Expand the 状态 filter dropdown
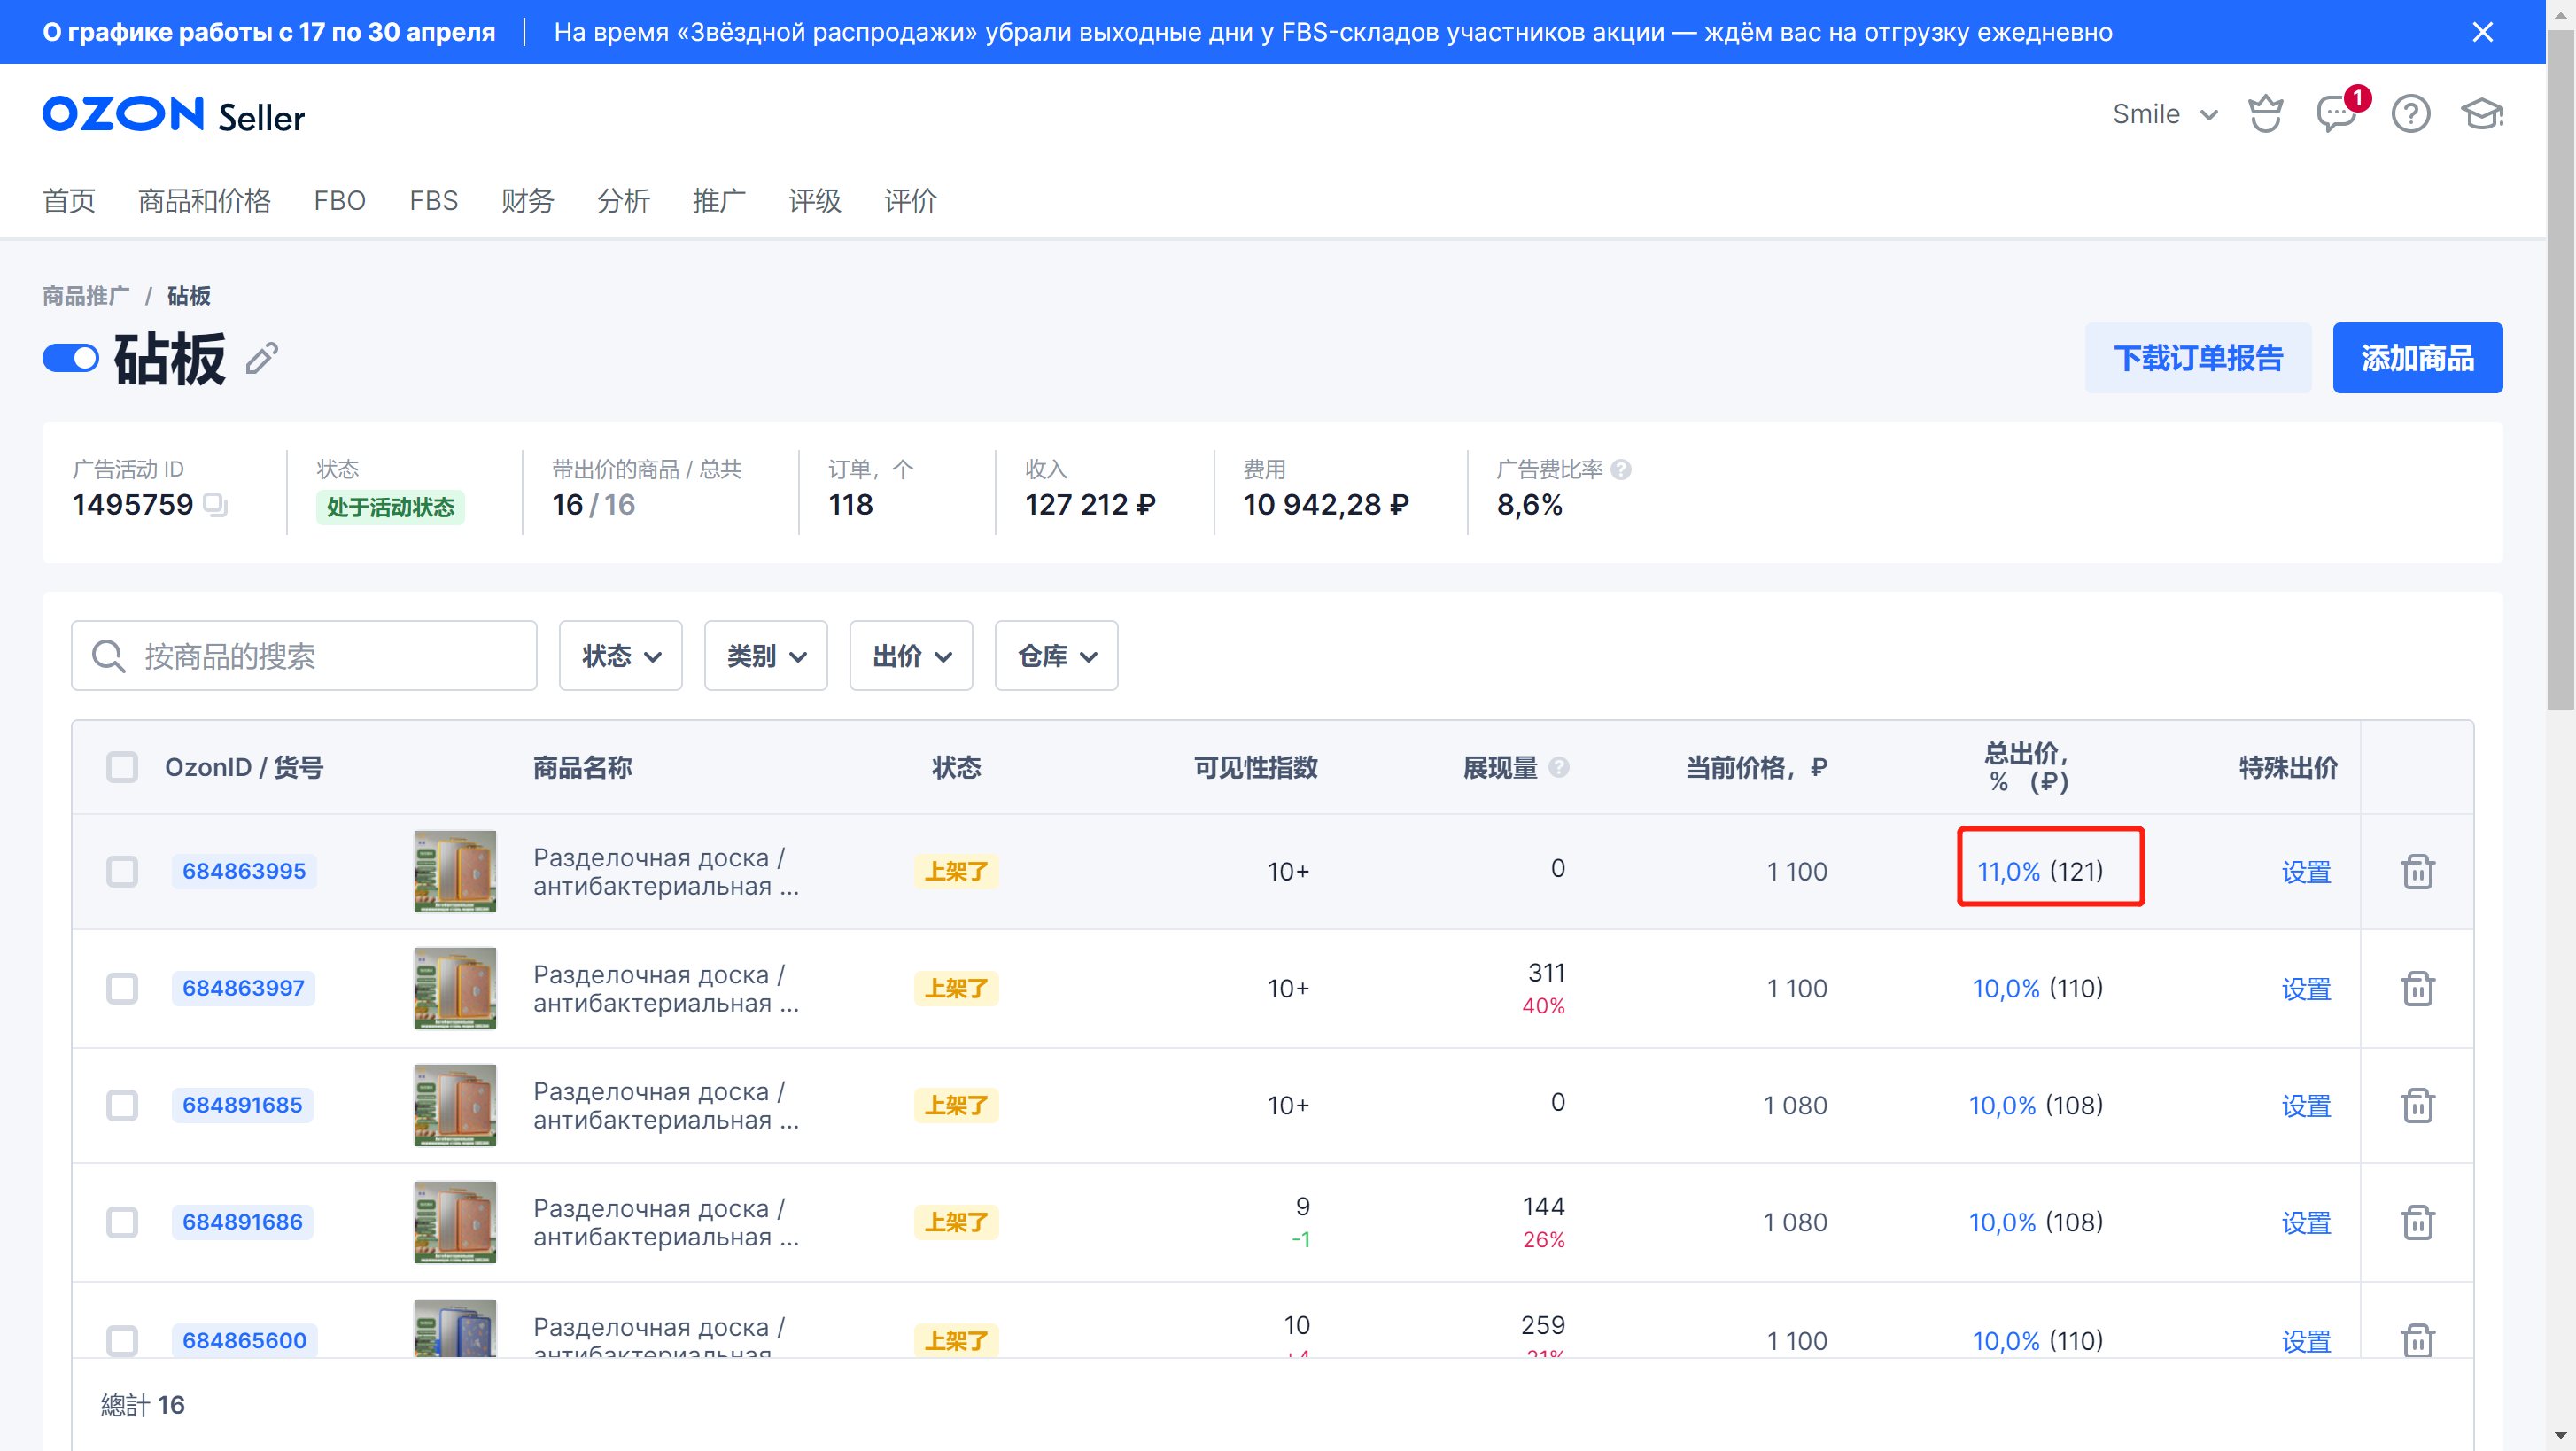The image size is (2576, 1451). (x=620, y=656)
